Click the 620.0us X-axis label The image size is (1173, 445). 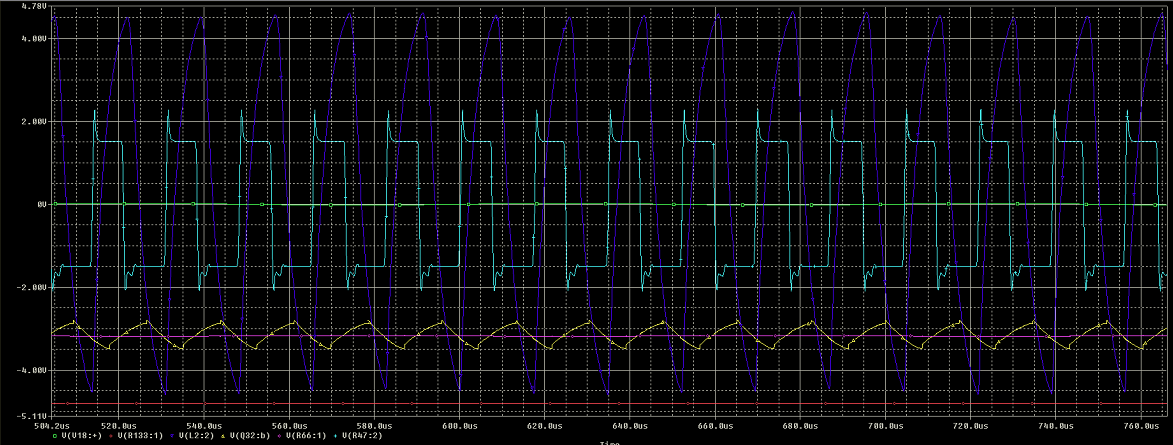pyautogui.click(x=545, y=426)
